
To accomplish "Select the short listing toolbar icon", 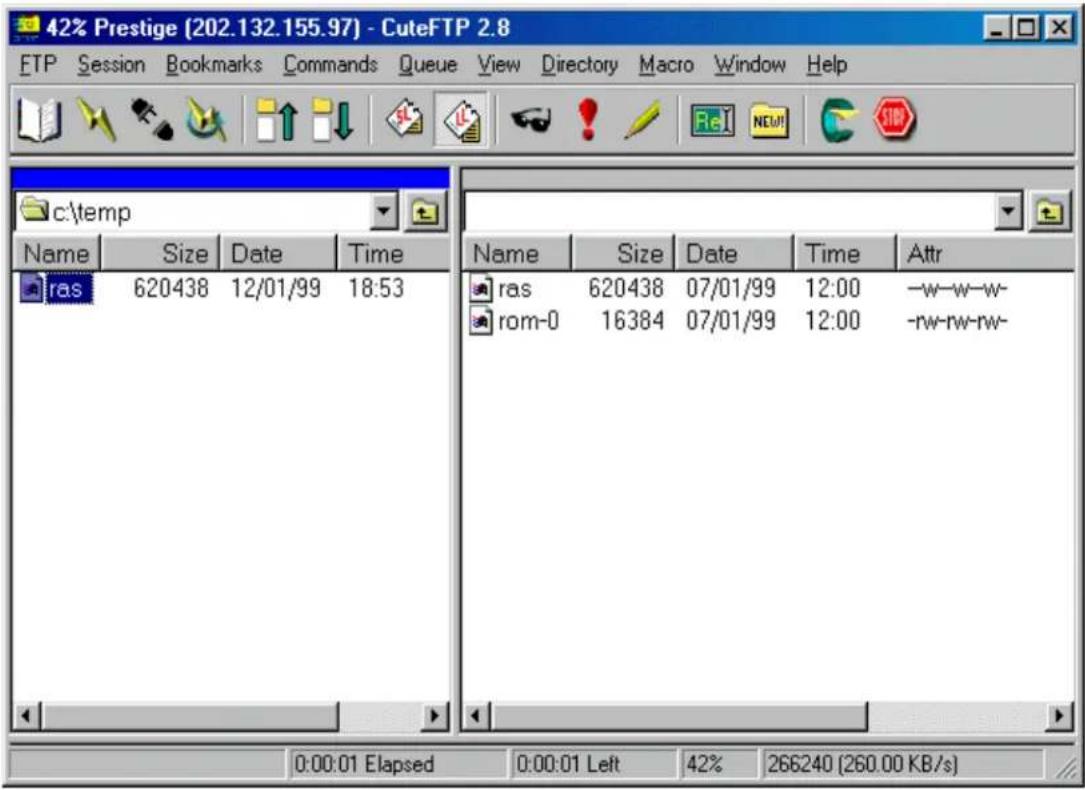I will 405,120.
